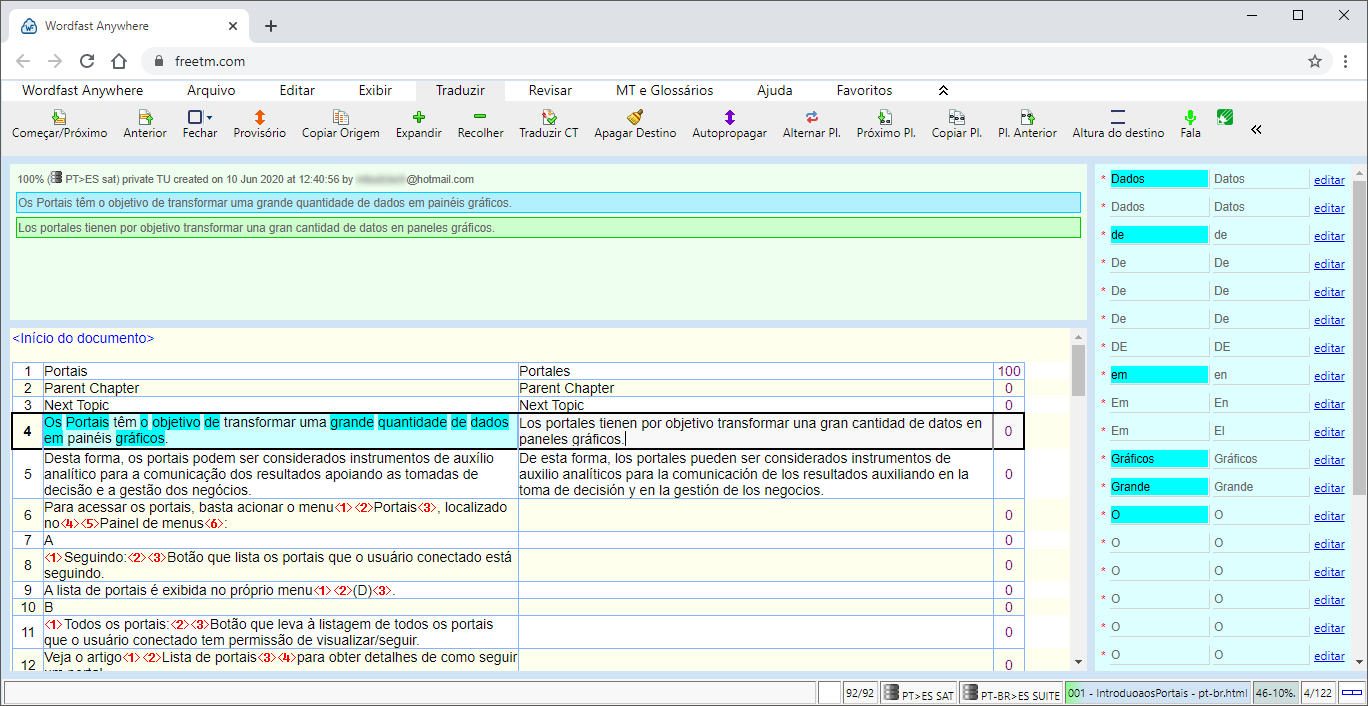
Task: Click editar for the Gráficos entry
Action: pos(1329,460)
